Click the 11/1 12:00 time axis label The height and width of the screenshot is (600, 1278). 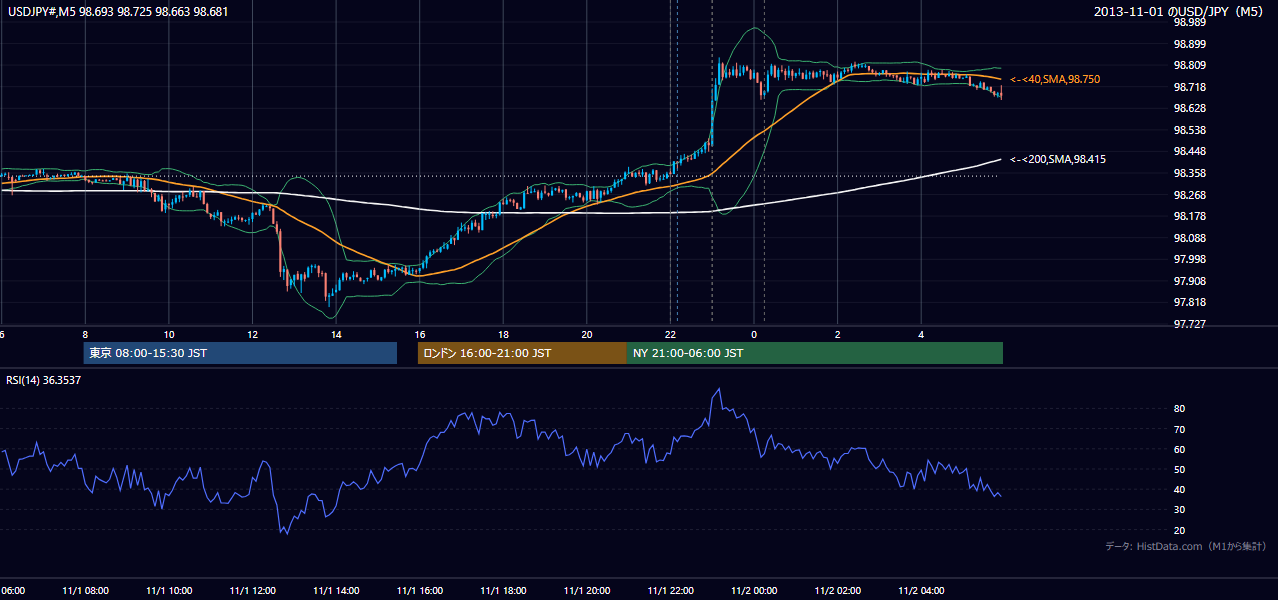click(252, 590)
